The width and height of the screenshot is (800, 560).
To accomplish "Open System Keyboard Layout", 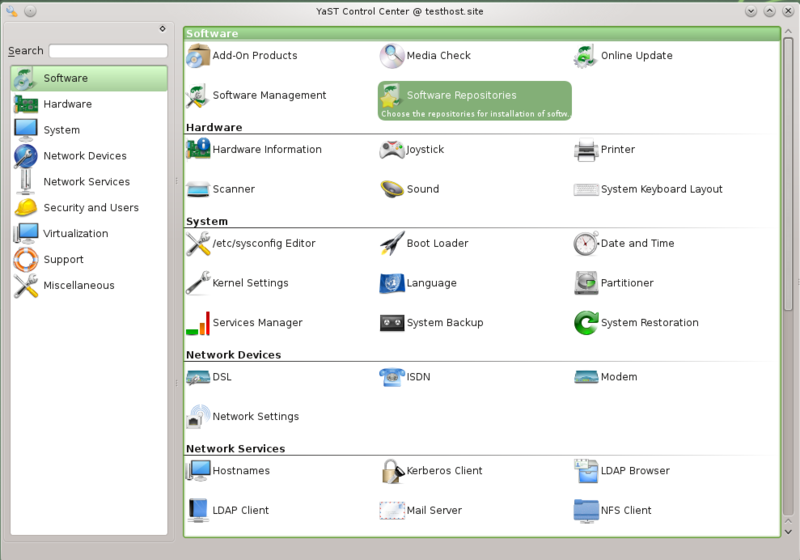I will [648, 189].
